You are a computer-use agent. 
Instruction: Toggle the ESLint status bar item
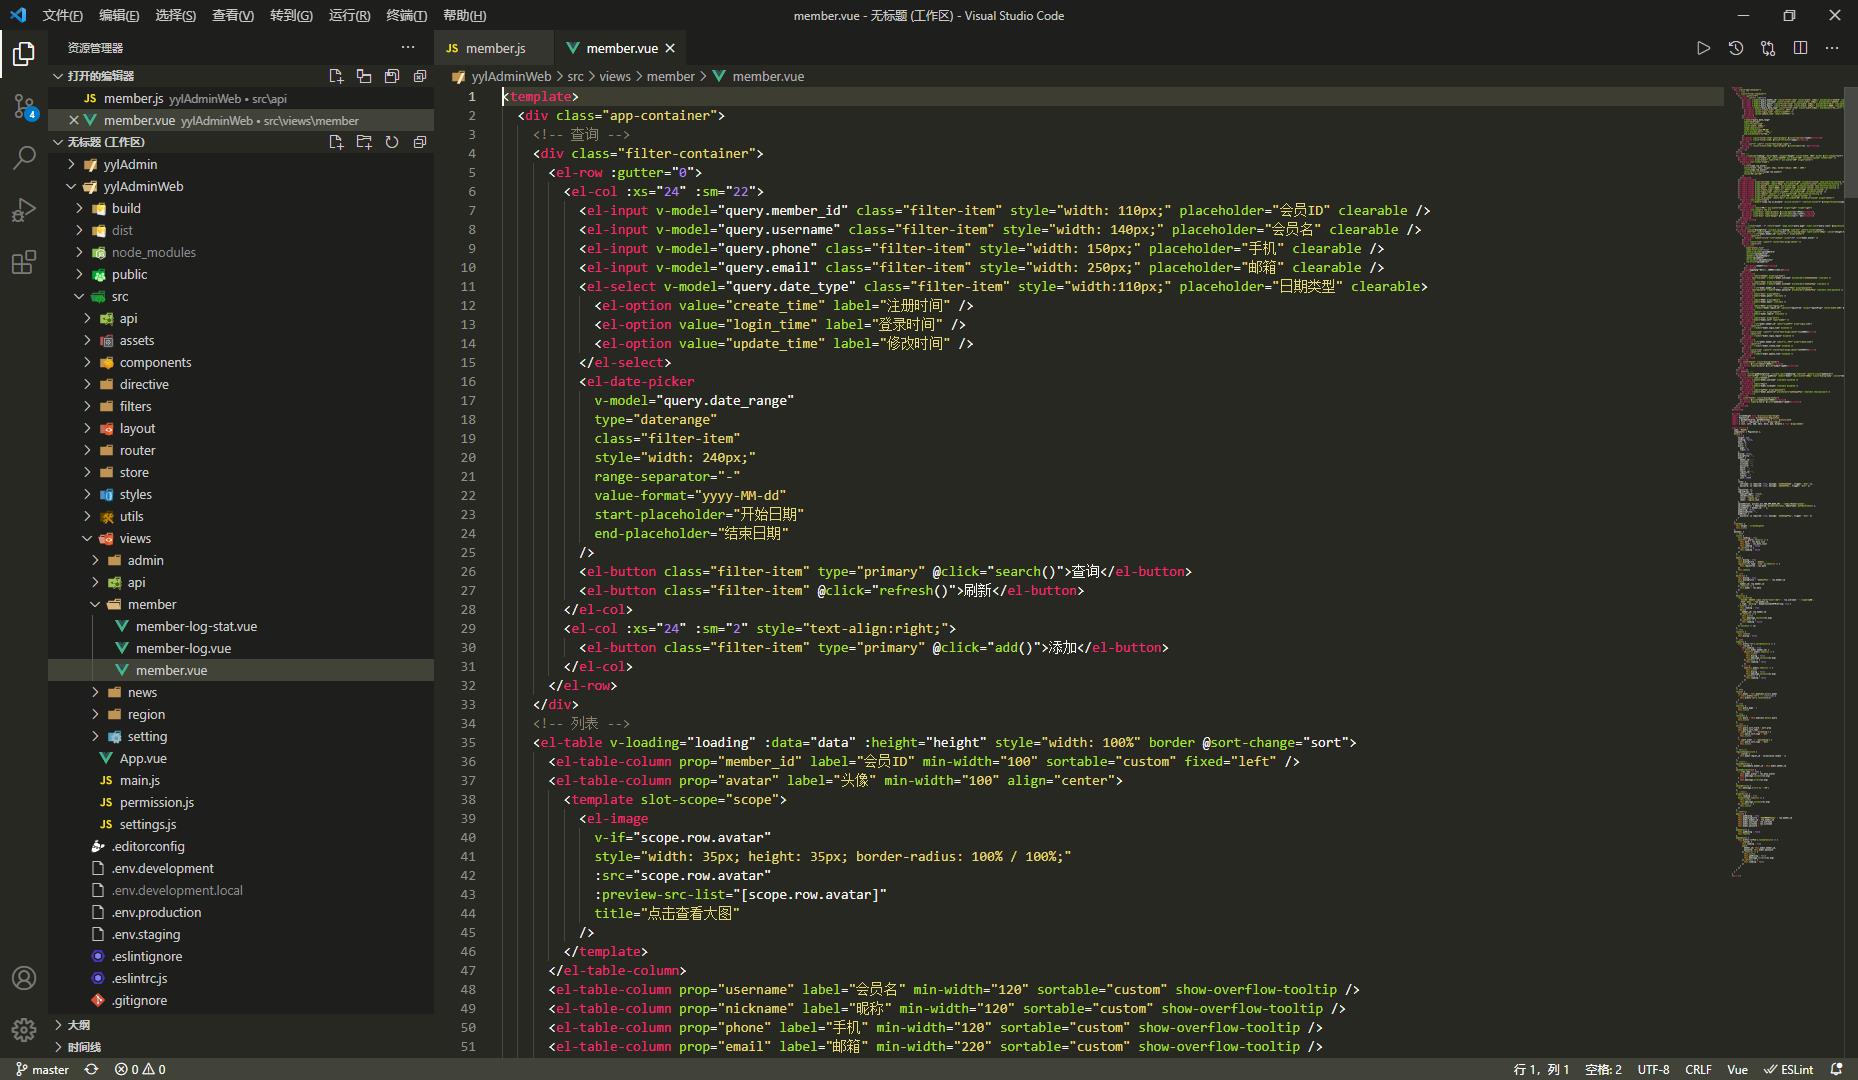coord(1788,1069)
